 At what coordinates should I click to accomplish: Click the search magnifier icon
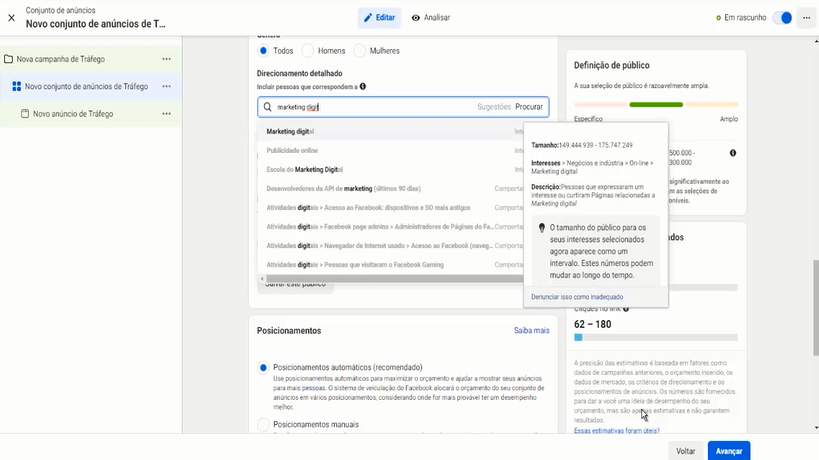click(x=267, y=107)
